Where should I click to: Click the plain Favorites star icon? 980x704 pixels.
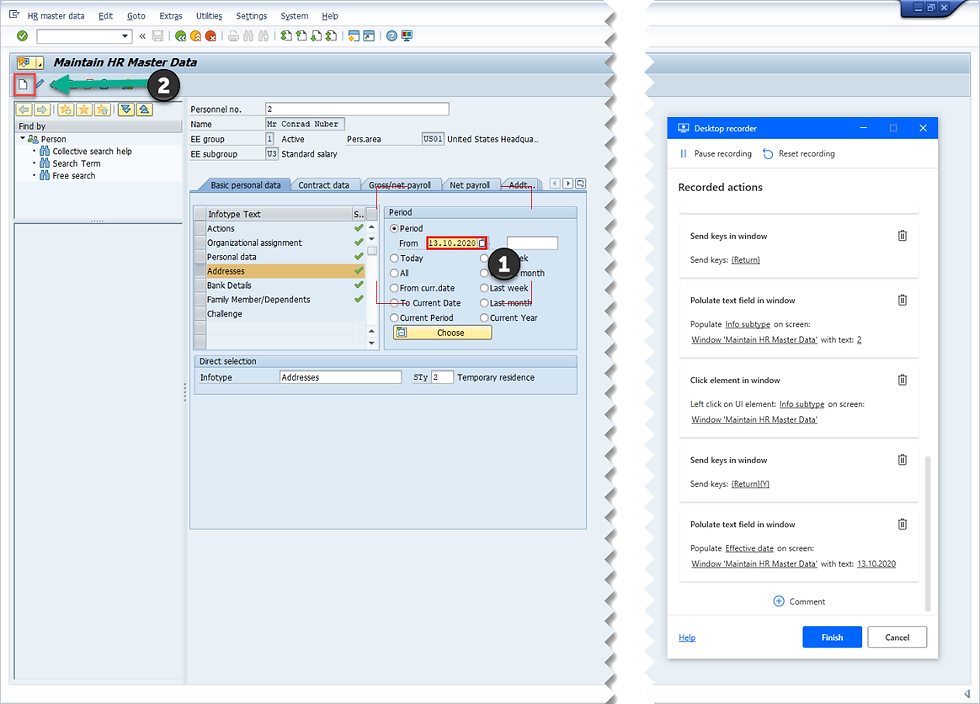click(84, 109)
